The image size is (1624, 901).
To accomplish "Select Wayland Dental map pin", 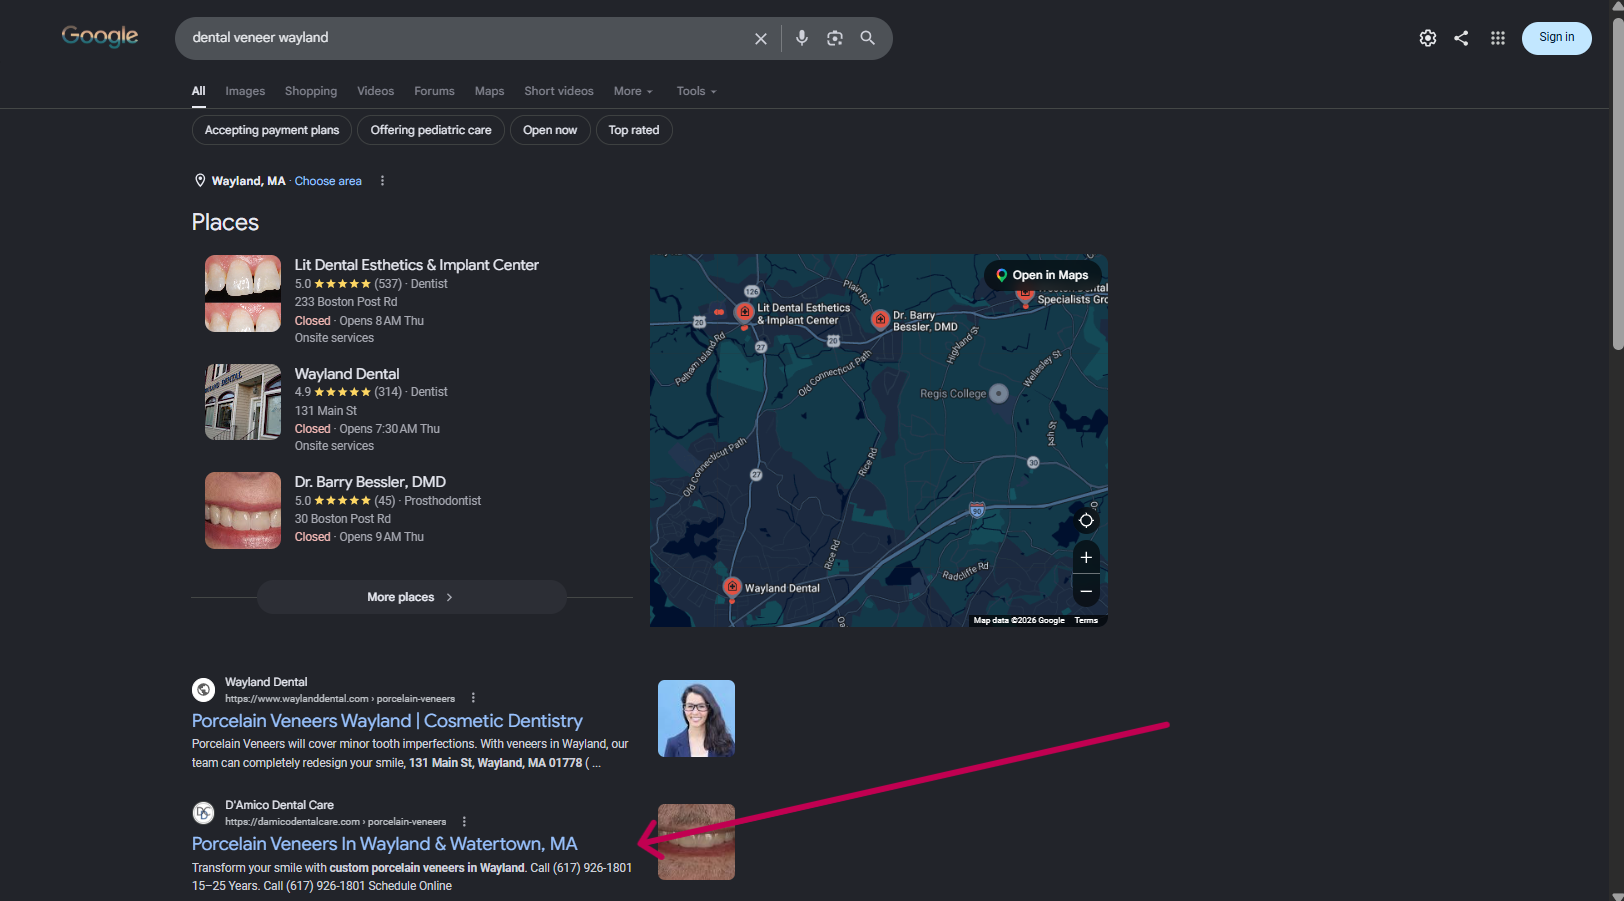I will [x=732, y=587].
